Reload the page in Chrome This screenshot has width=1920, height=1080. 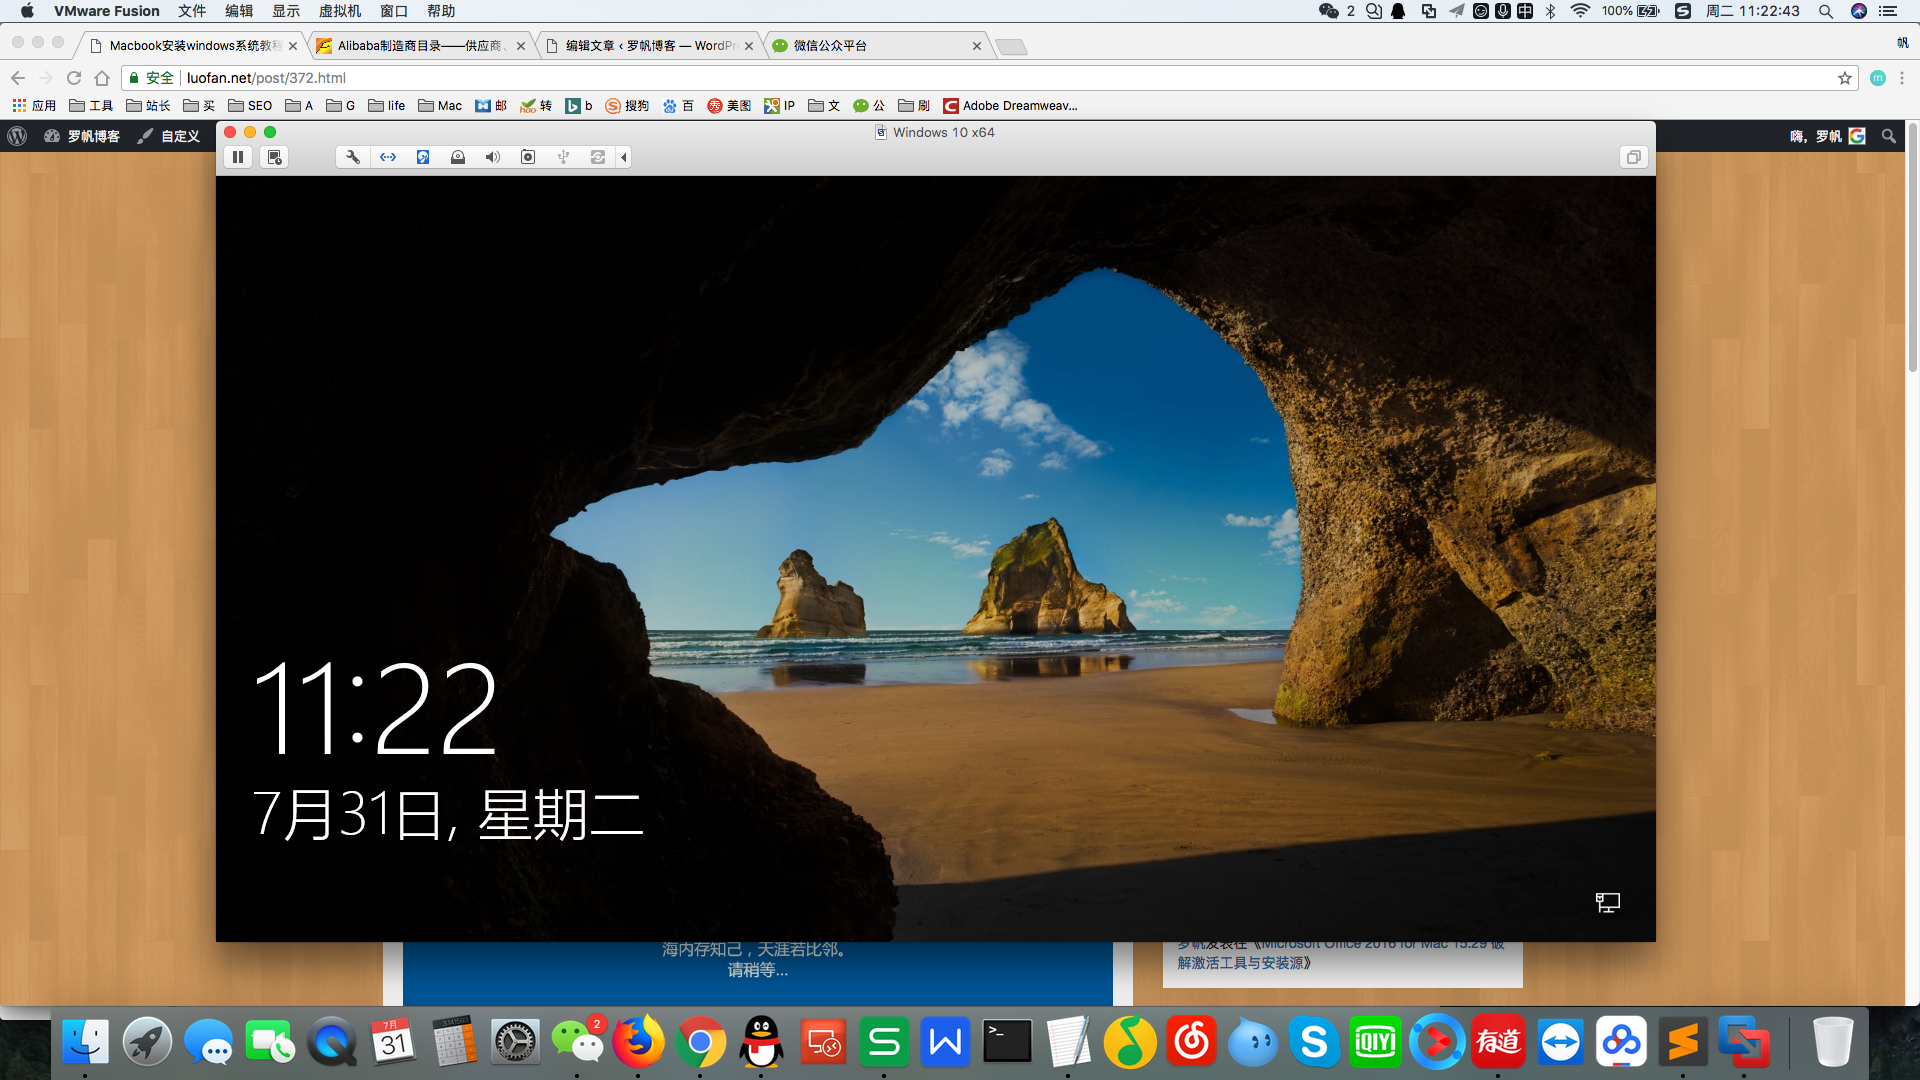coord(74,78)
